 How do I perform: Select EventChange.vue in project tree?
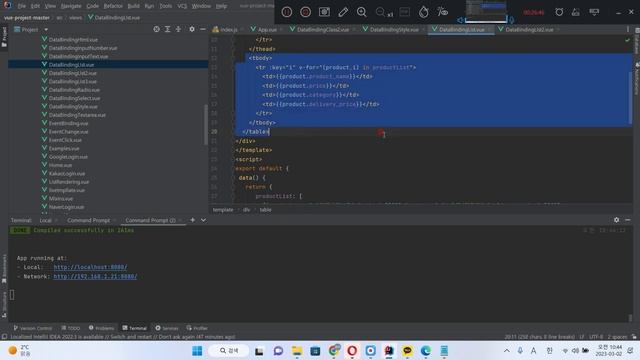coord(68,131)
